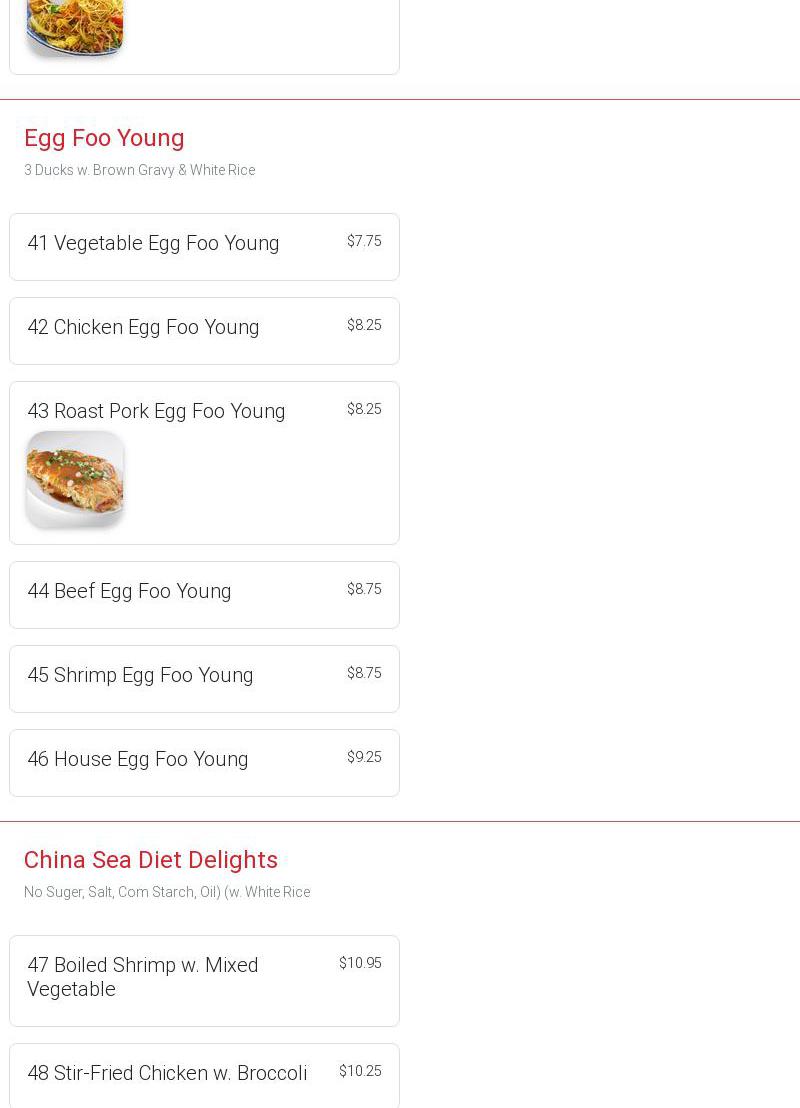Click the $8.75 price next to Beef Egg Foo Young

[364, 589]
